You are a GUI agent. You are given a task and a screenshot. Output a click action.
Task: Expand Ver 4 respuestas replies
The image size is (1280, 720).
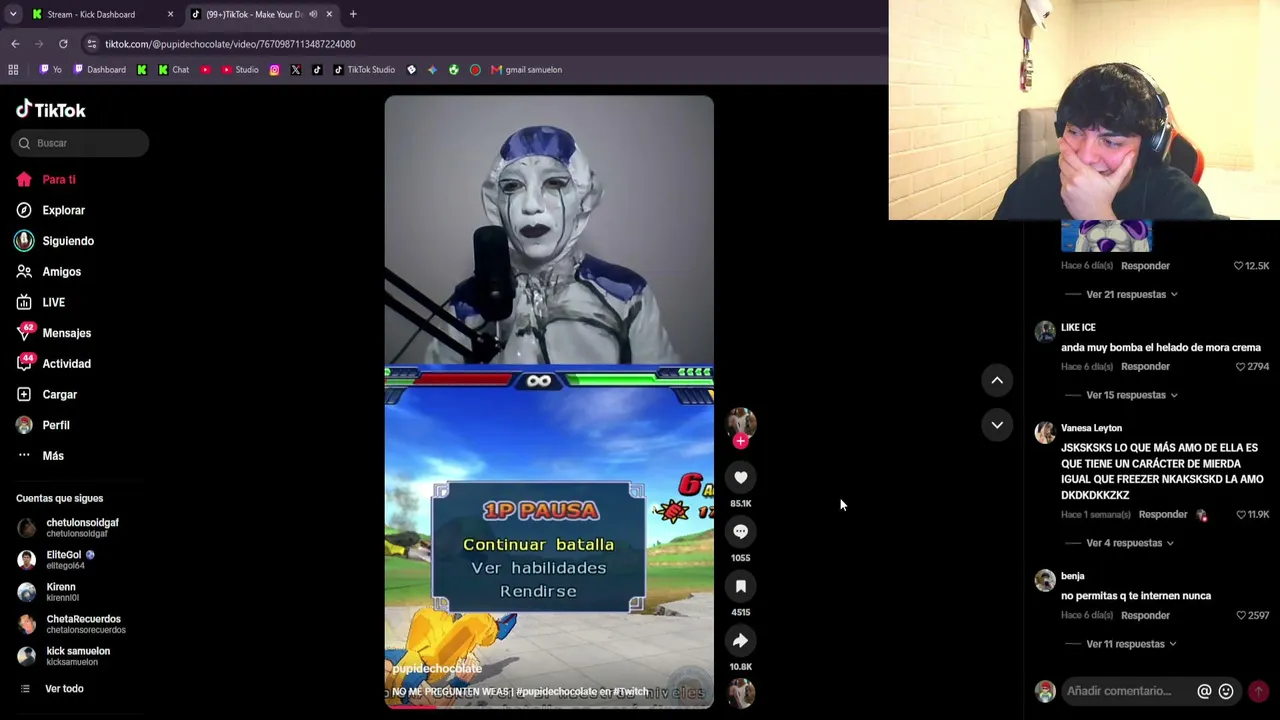tap(1130, 543)
